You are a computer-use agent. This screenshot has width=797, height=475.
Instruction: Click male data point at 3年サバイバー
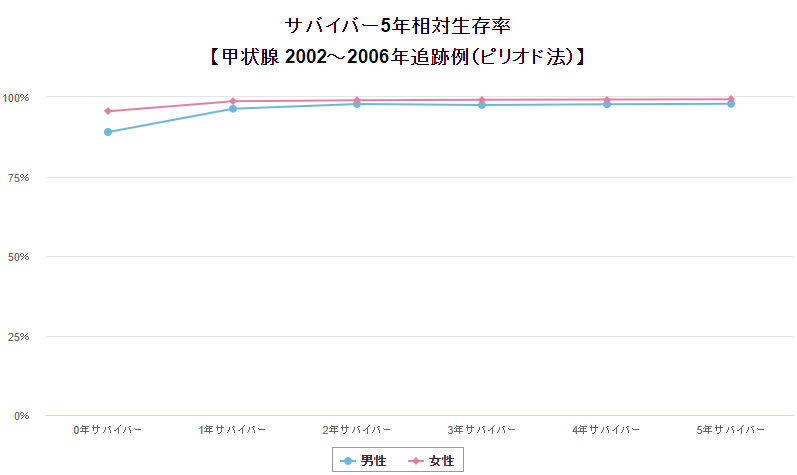point(482,105)
